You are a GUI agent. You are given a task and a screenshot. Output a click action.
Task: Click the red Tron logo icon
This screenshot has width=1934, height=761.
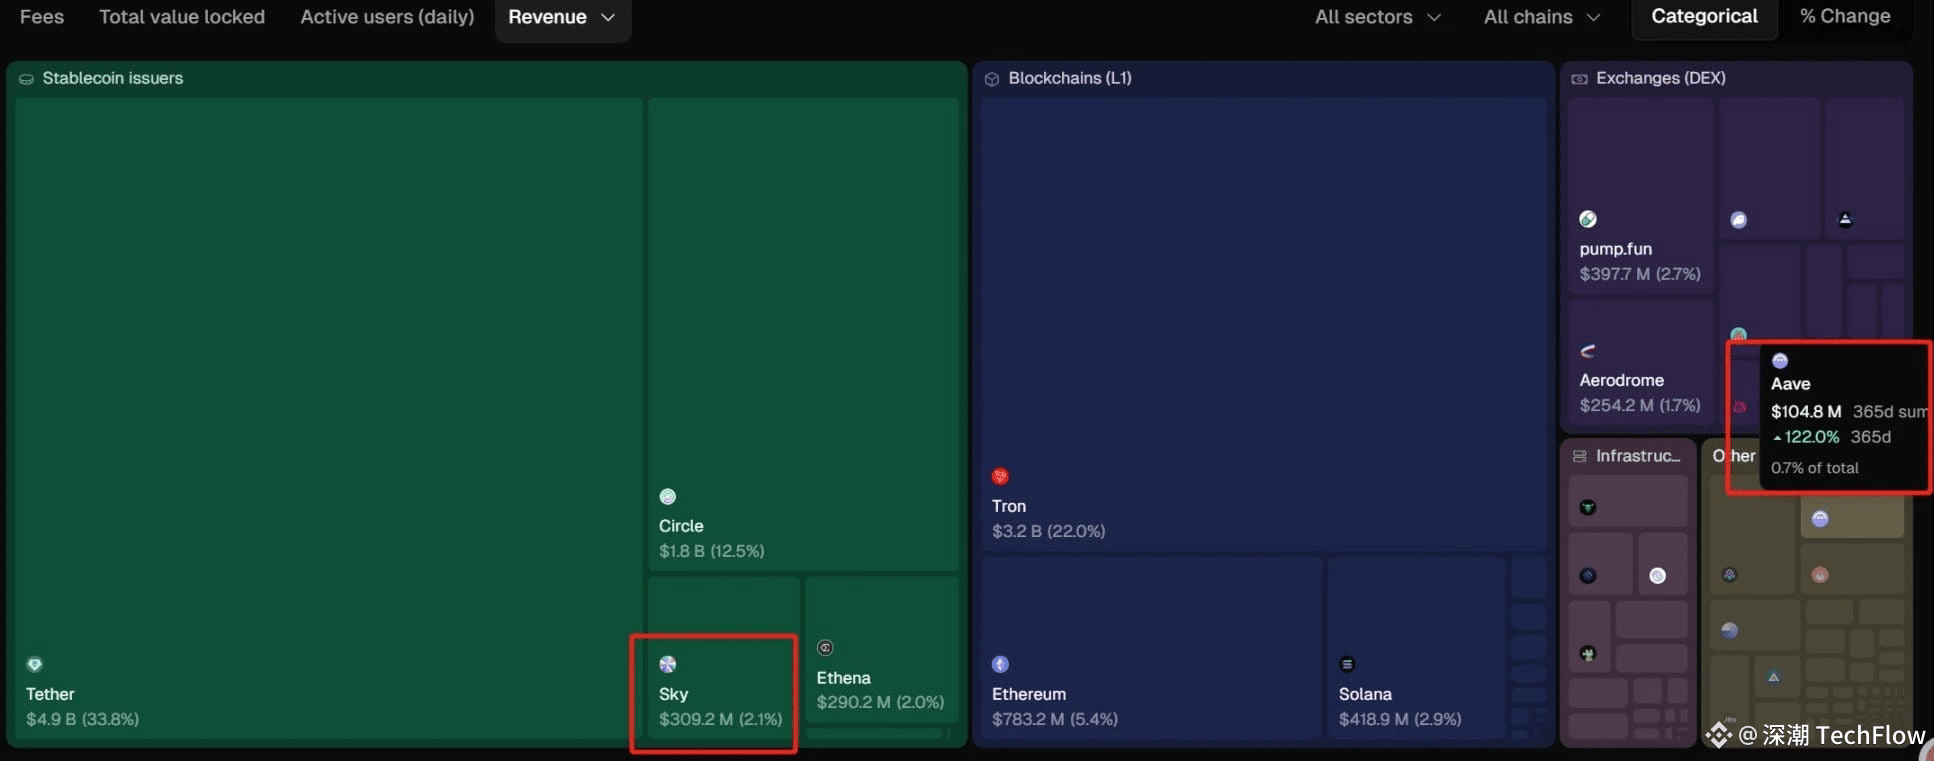coord(1000,477)
